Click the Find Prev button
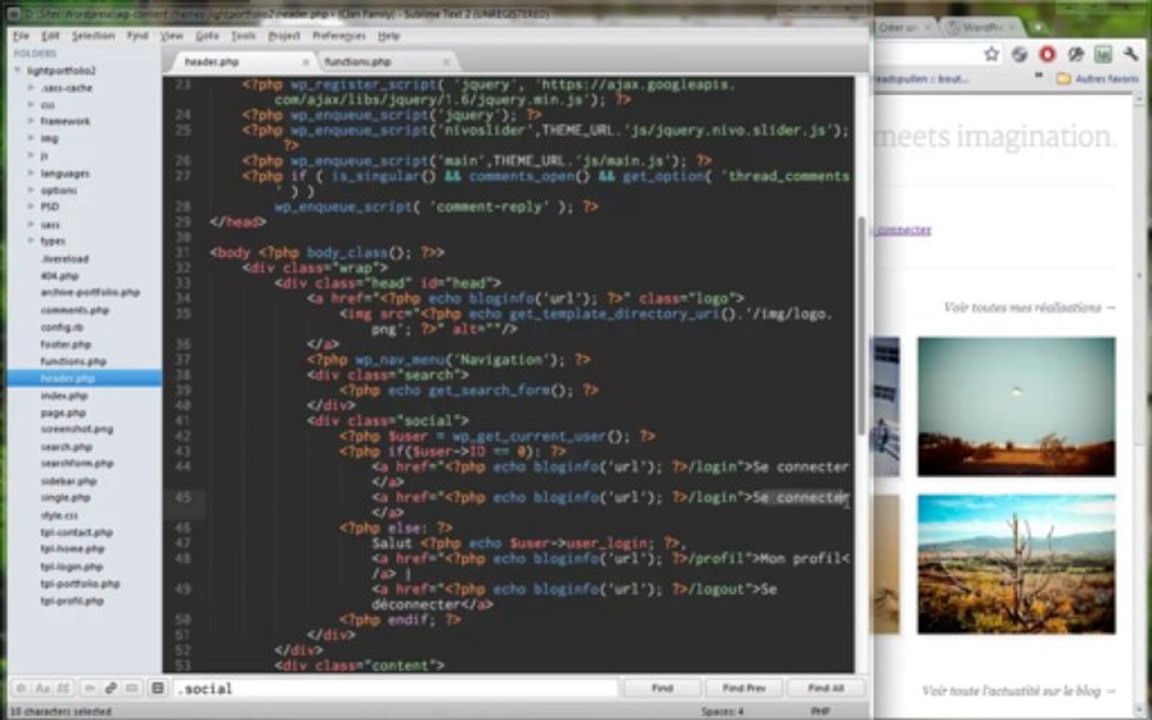 coord(744,688)
